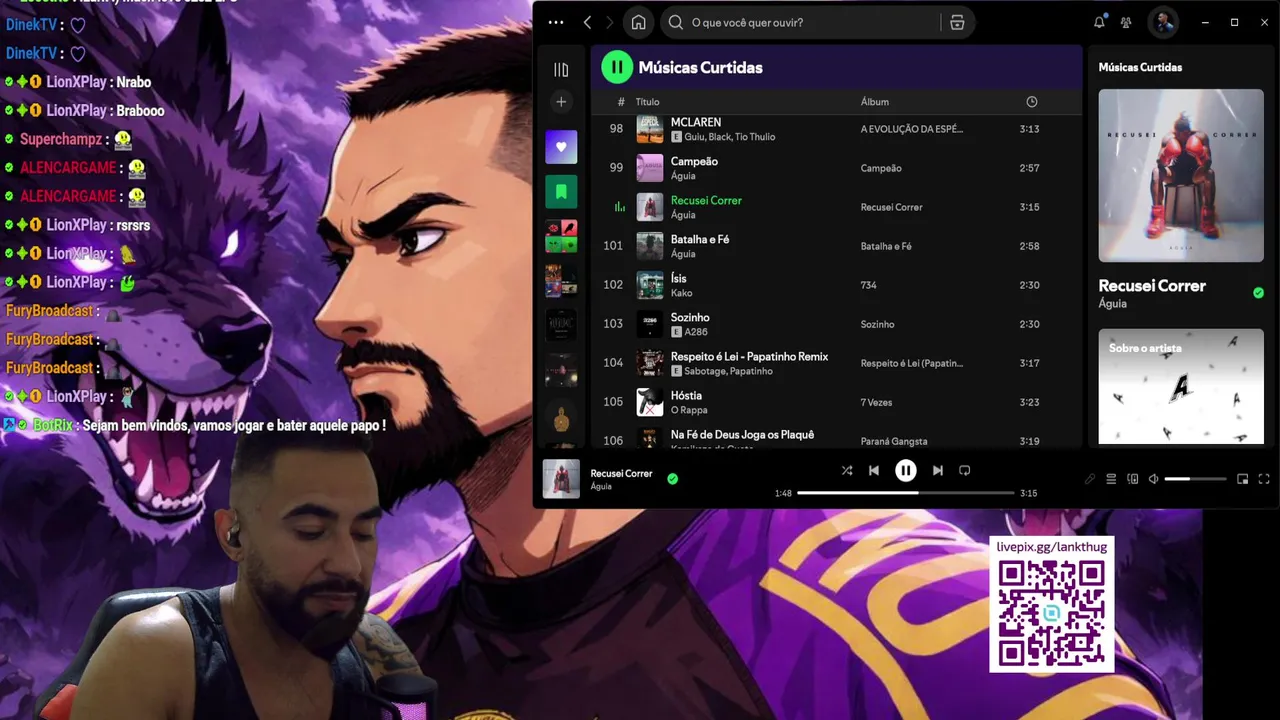Screen dimensions: 1280x720
Task: Enter full screen player
Action: click(1264, 479)
